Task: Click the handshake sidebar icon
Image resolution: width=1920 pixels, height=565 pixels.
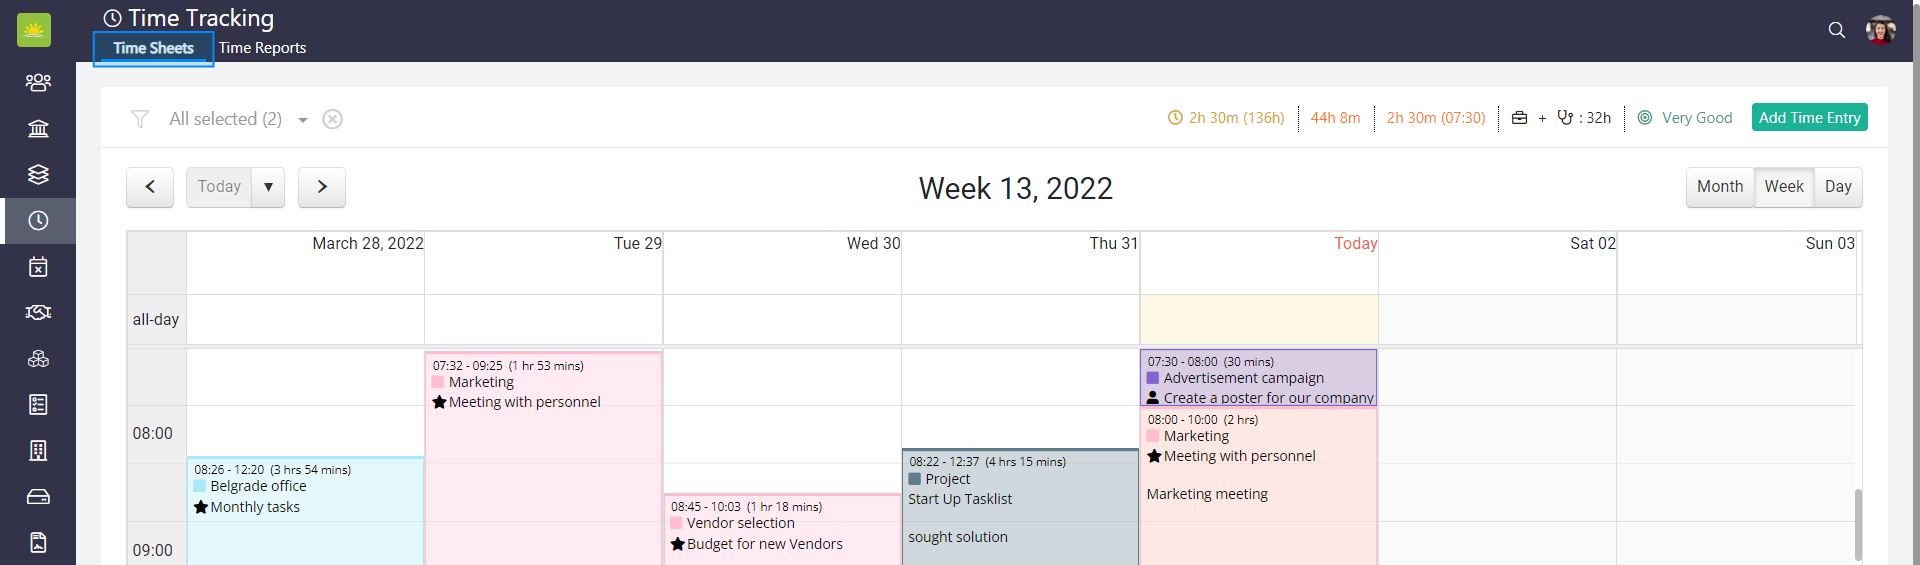Action: (38, 312)
